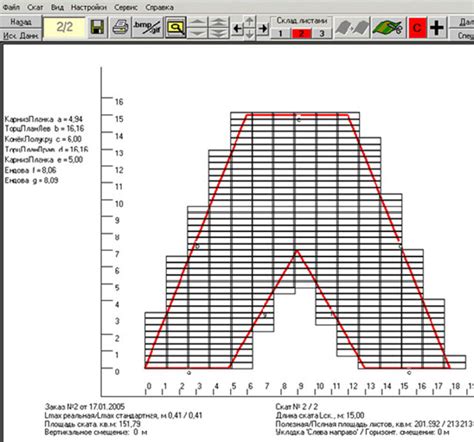Print the slope drawing

tap(120, 27)
